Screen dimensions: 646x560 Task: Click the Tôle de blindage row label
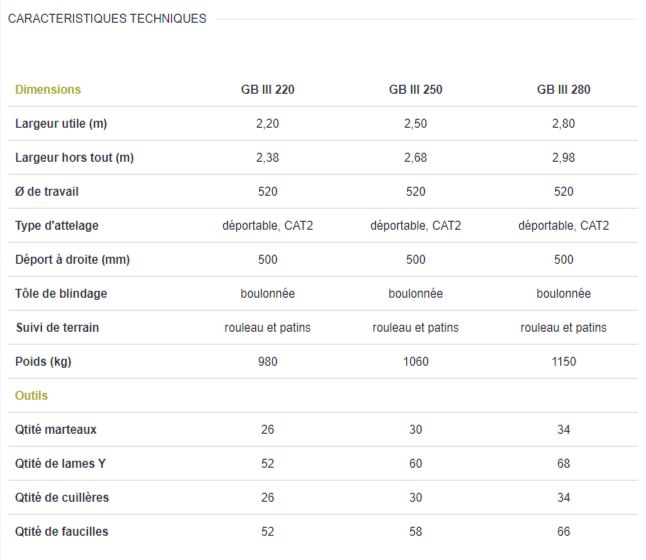click(61, 293)
